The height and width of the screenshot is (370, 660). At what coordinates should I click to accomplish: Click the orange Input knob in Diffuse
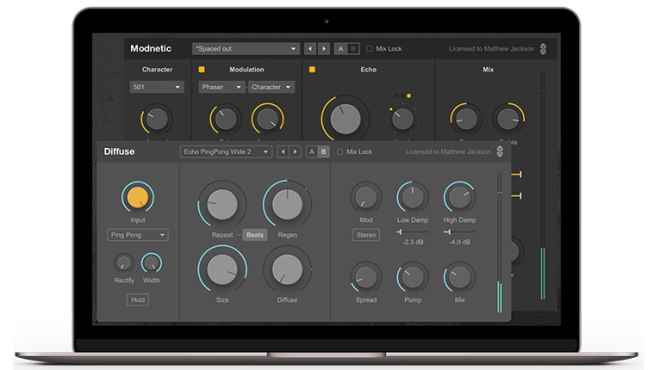click(138, 197)
